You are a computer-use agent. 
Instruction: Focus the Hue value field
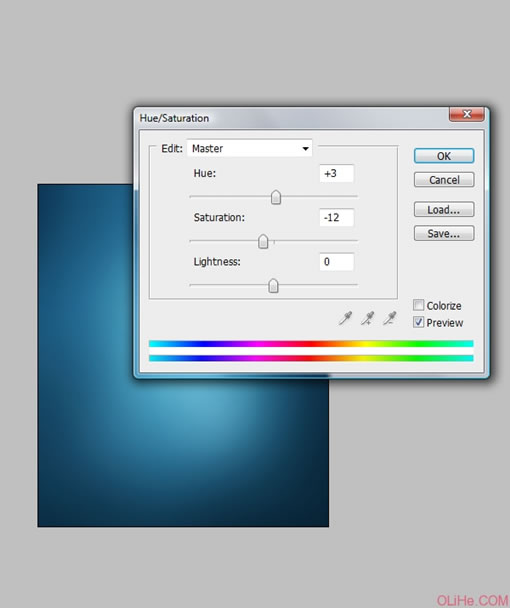click(336, 173)
